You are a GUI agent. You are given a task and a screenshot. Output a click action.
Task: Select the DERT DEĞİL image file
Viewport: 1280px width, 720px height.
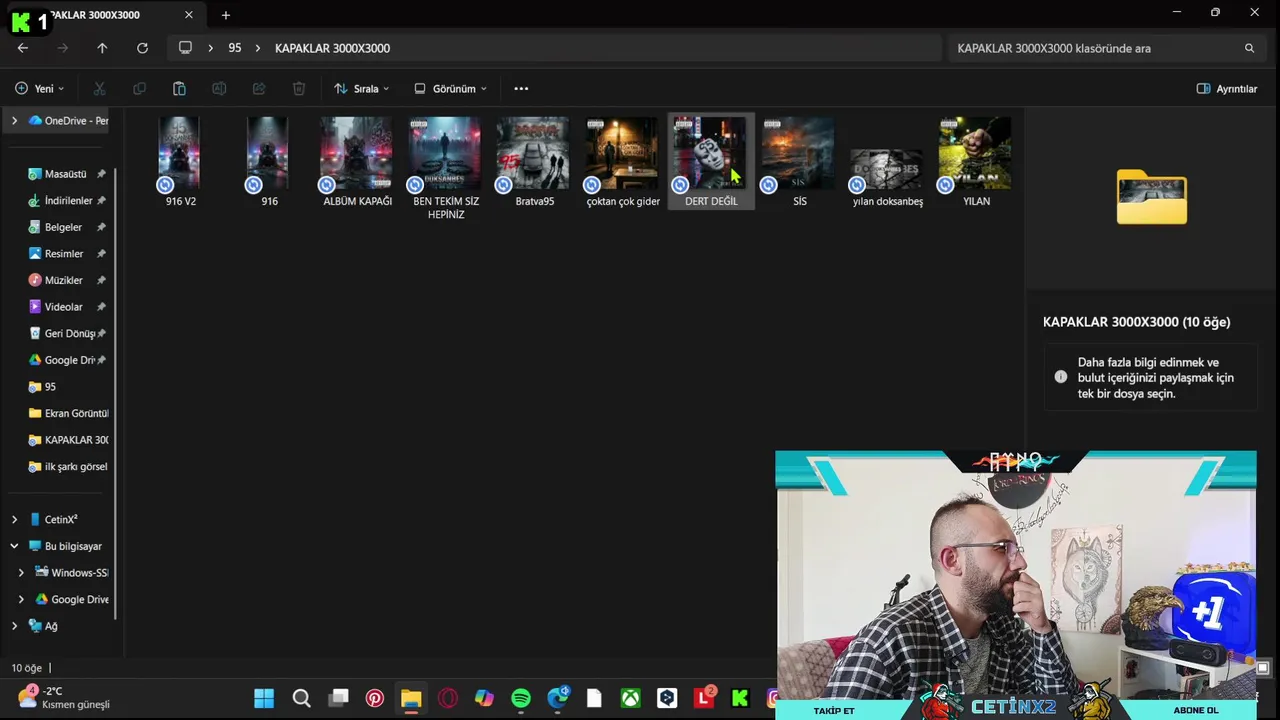click(x=710, y=161)
